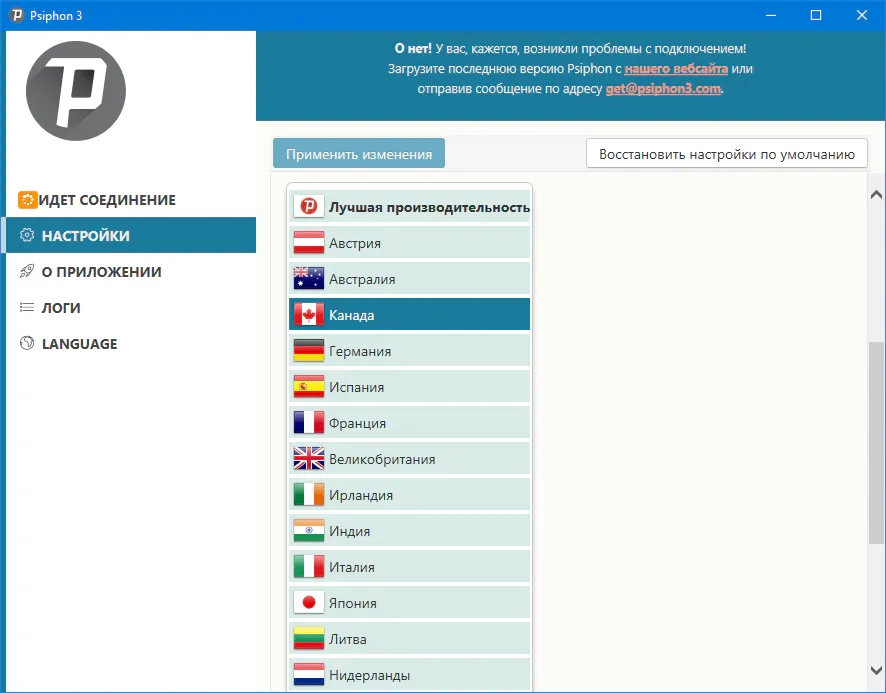Click the gear icon beside НАСТРОЙКИ
This screenshot has width=886, height=693.
click(x=27, y=235)
